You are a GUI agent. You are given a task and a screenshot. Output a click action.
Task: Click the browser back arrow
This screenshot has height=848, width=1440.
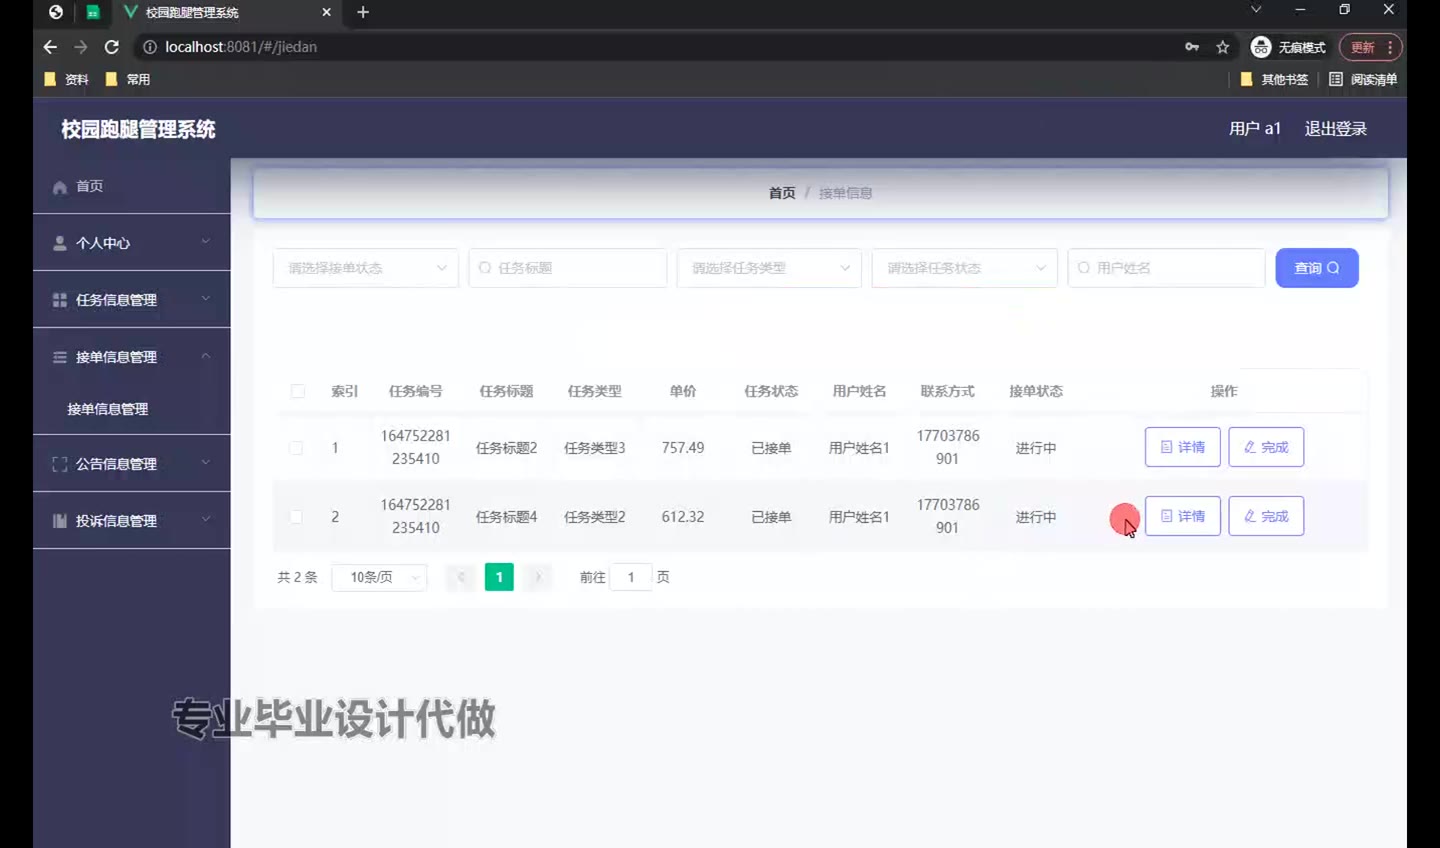(50, 47)
